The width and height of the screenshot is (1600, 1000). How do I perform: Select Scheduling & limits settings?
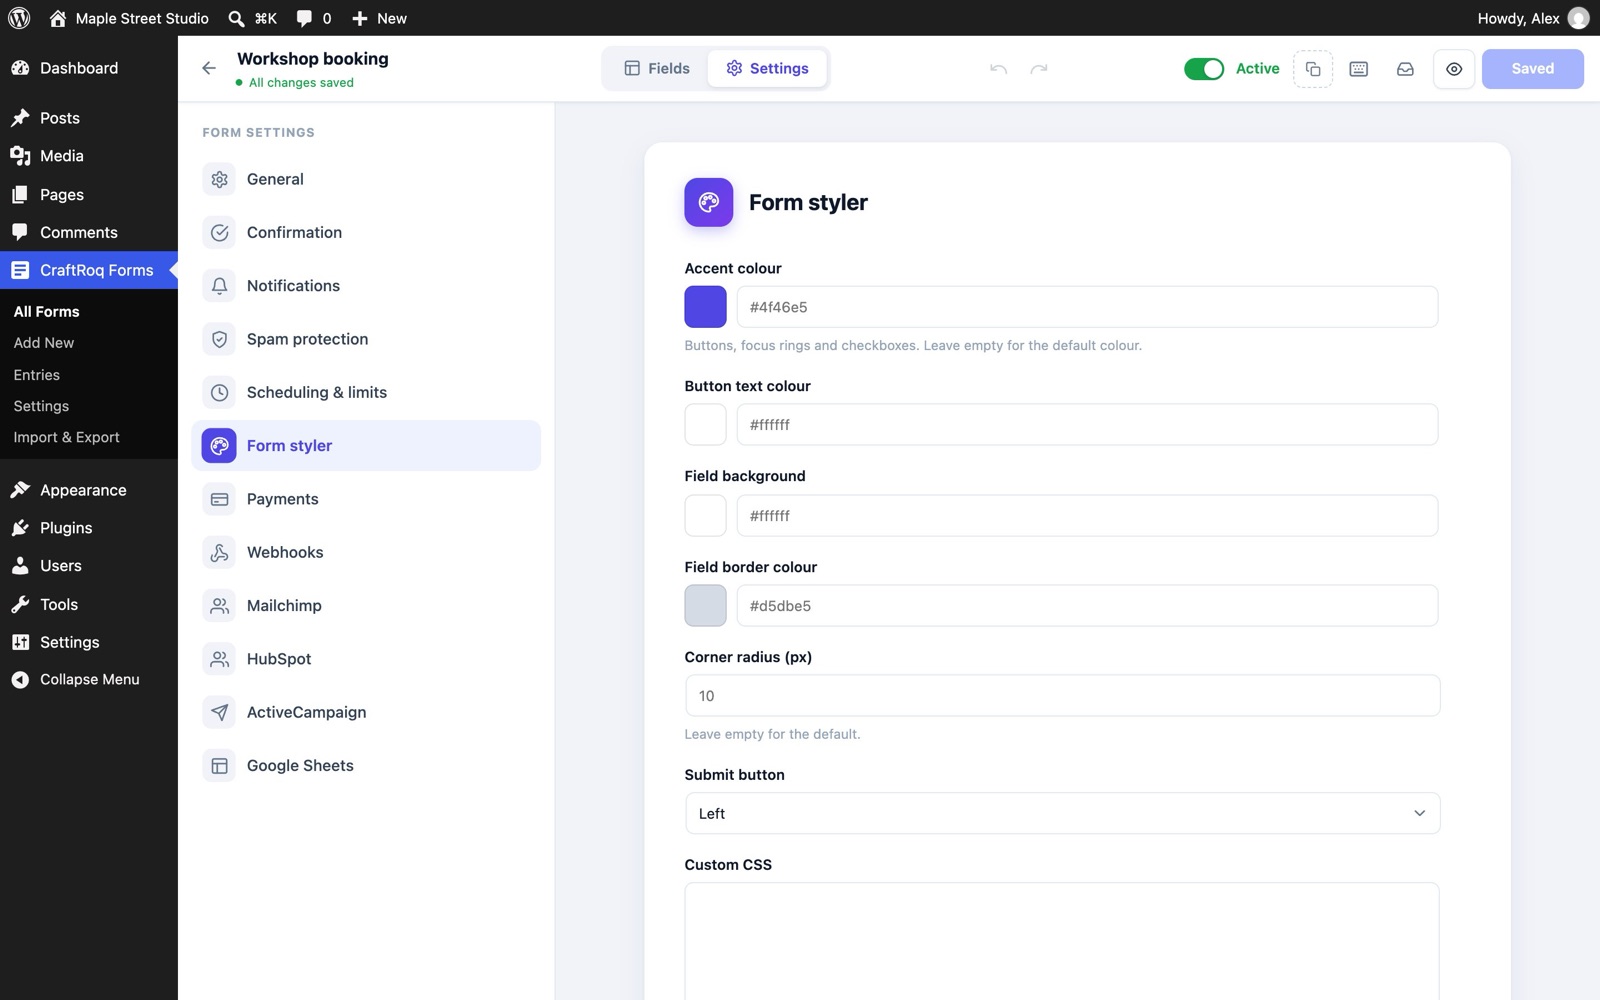366,392
